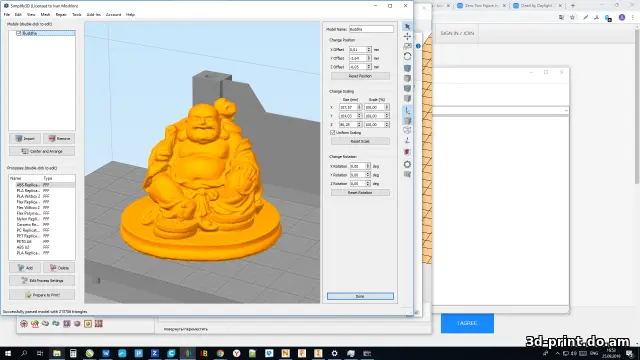Step the Z Offset spinner
The height and width of the screenshot is (360, 640).
pyautogui.click(x=369, y=67)
